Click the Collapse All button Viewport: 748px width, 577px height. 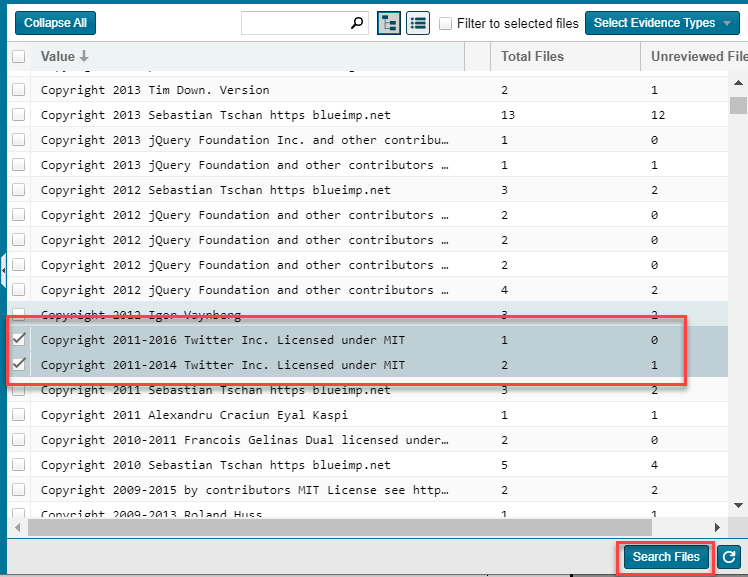click(56, 23)
